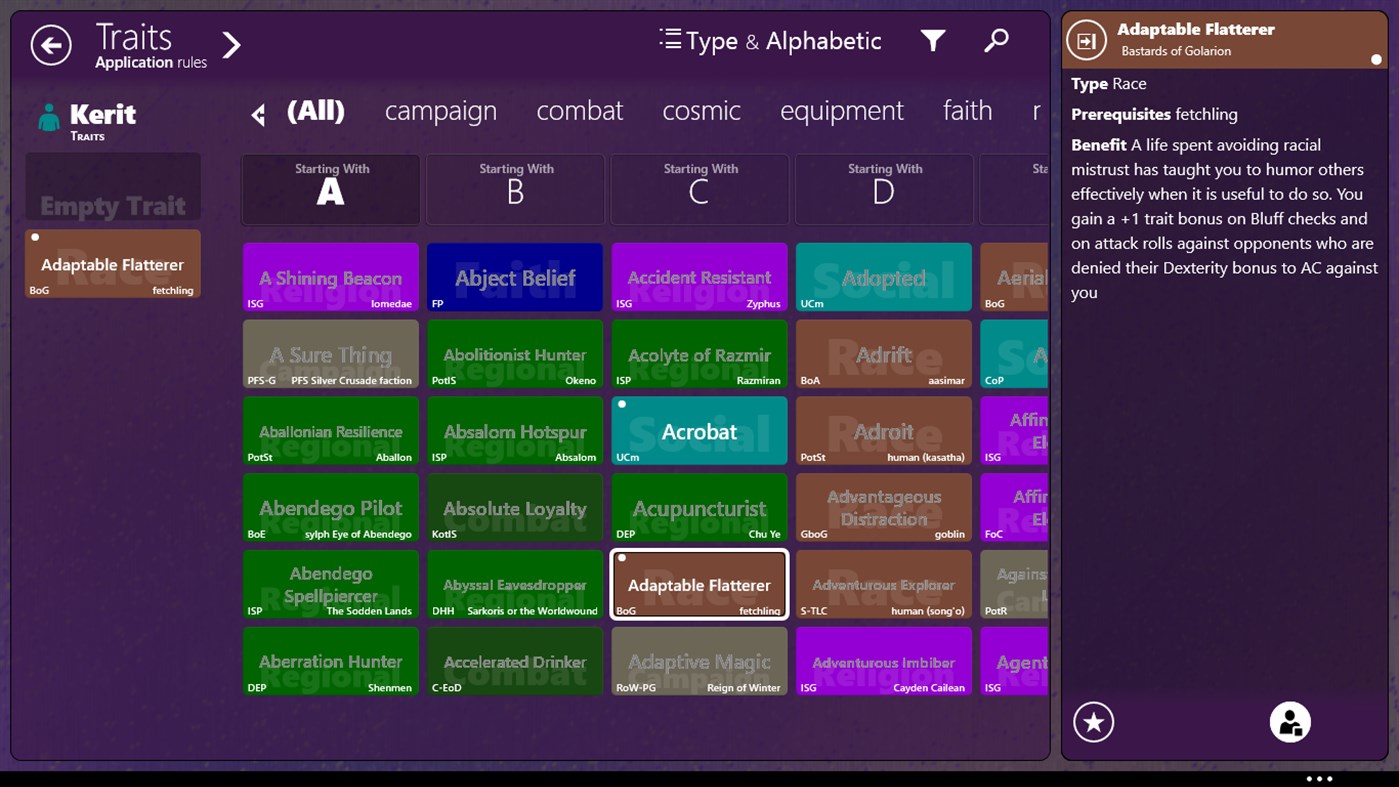The image size is (1399, 787).
Task: Click the Empty Trait slot
Action: point(112,186)
